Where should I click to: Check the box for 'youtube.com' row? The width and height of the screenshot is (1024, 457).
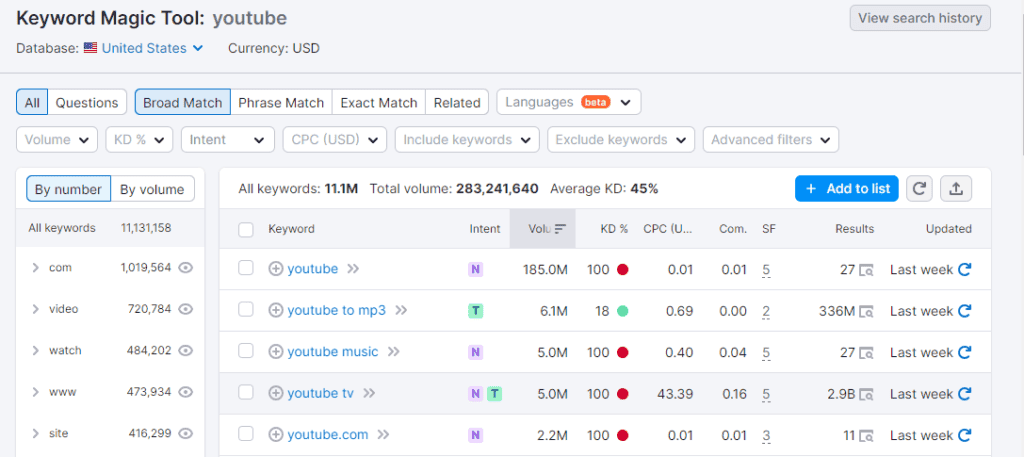click(246, 433)
